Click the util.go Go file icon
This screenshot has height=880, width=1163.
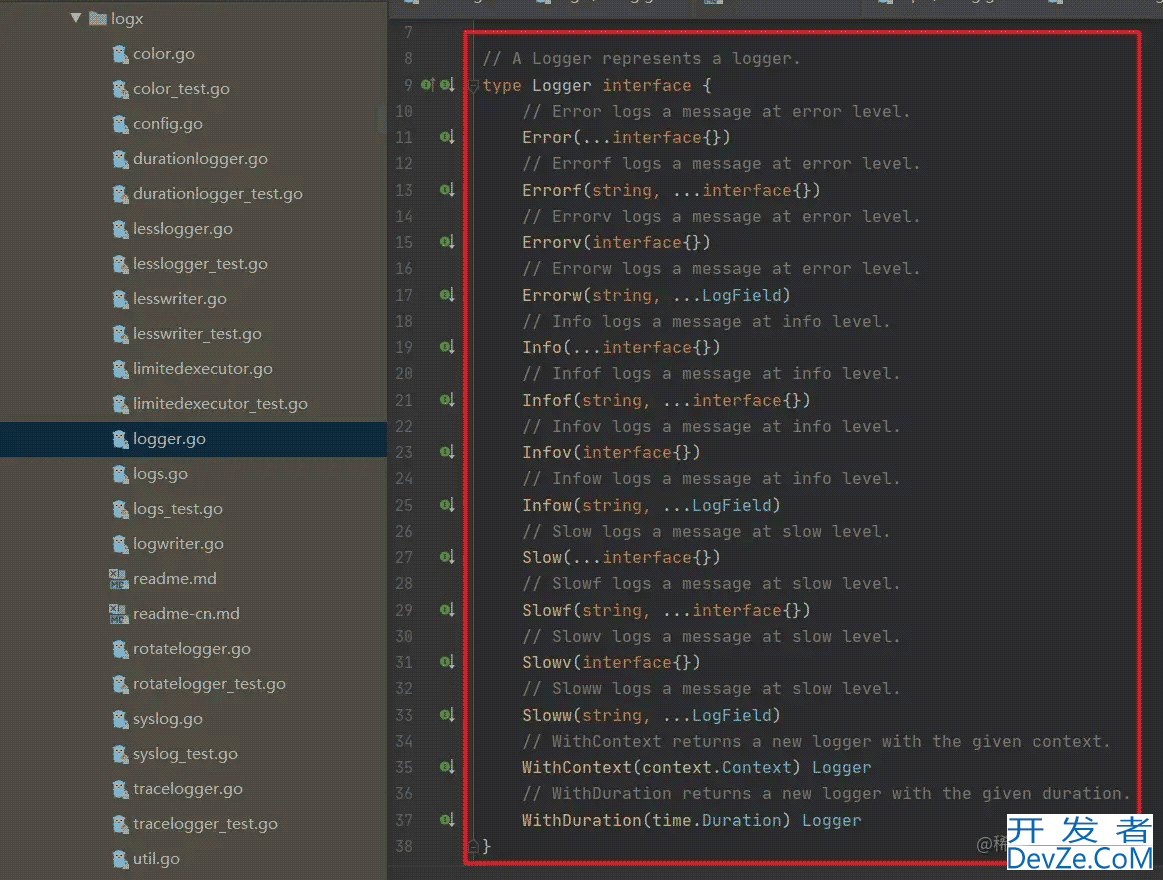click(x=119, y=858)
